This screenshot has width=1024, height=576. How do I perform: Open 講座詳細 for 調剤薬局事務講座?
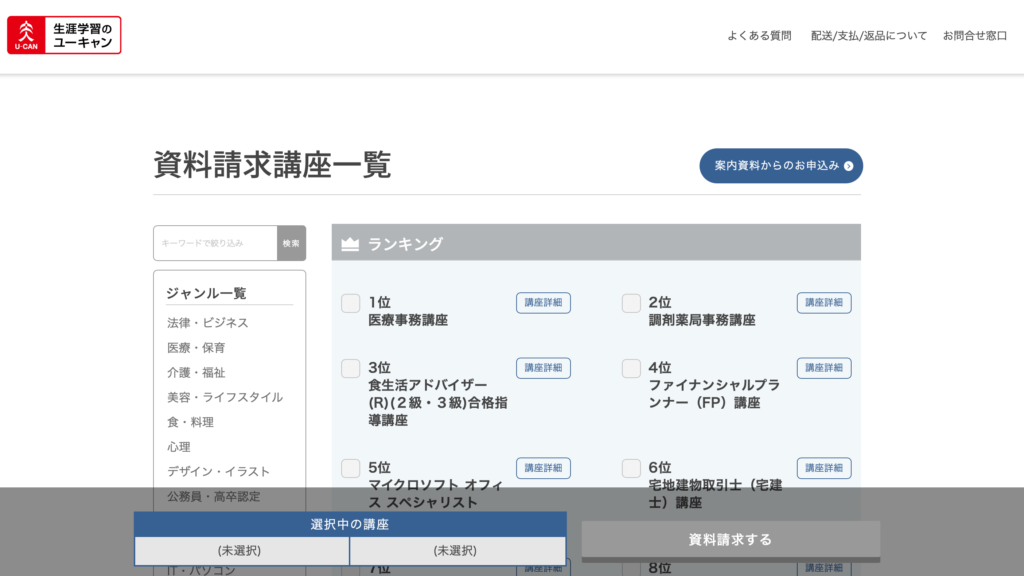(824, 303)
